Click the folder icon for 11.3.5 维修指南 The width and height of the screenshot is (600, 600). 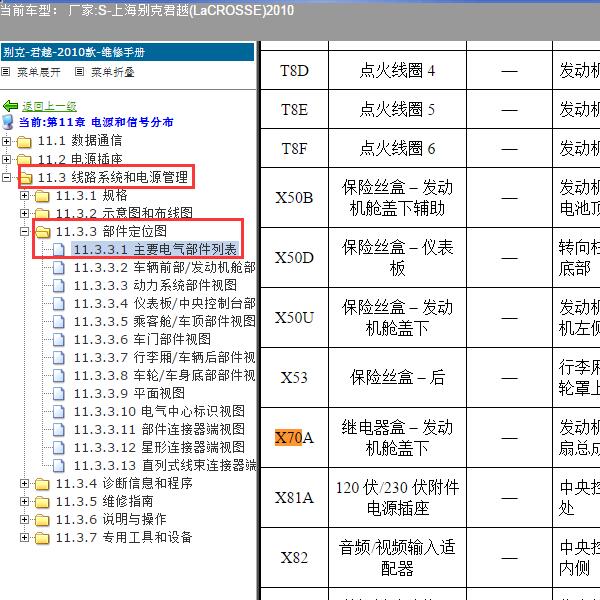click(x=42, y=502)
